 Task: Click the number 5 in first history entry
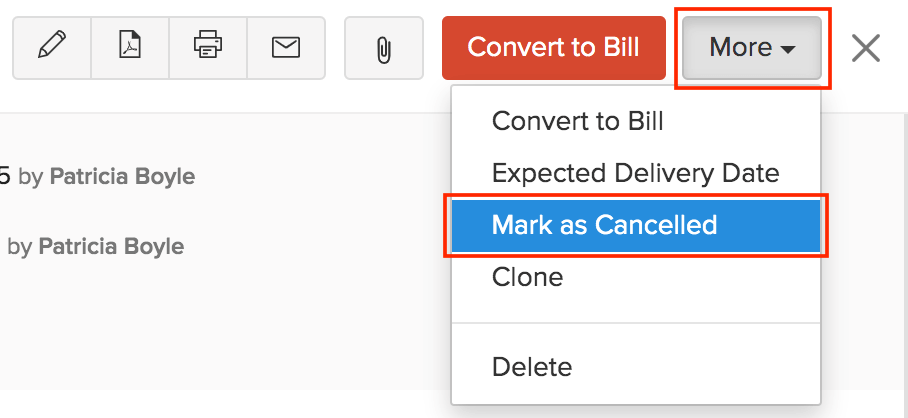coord(5,177)
